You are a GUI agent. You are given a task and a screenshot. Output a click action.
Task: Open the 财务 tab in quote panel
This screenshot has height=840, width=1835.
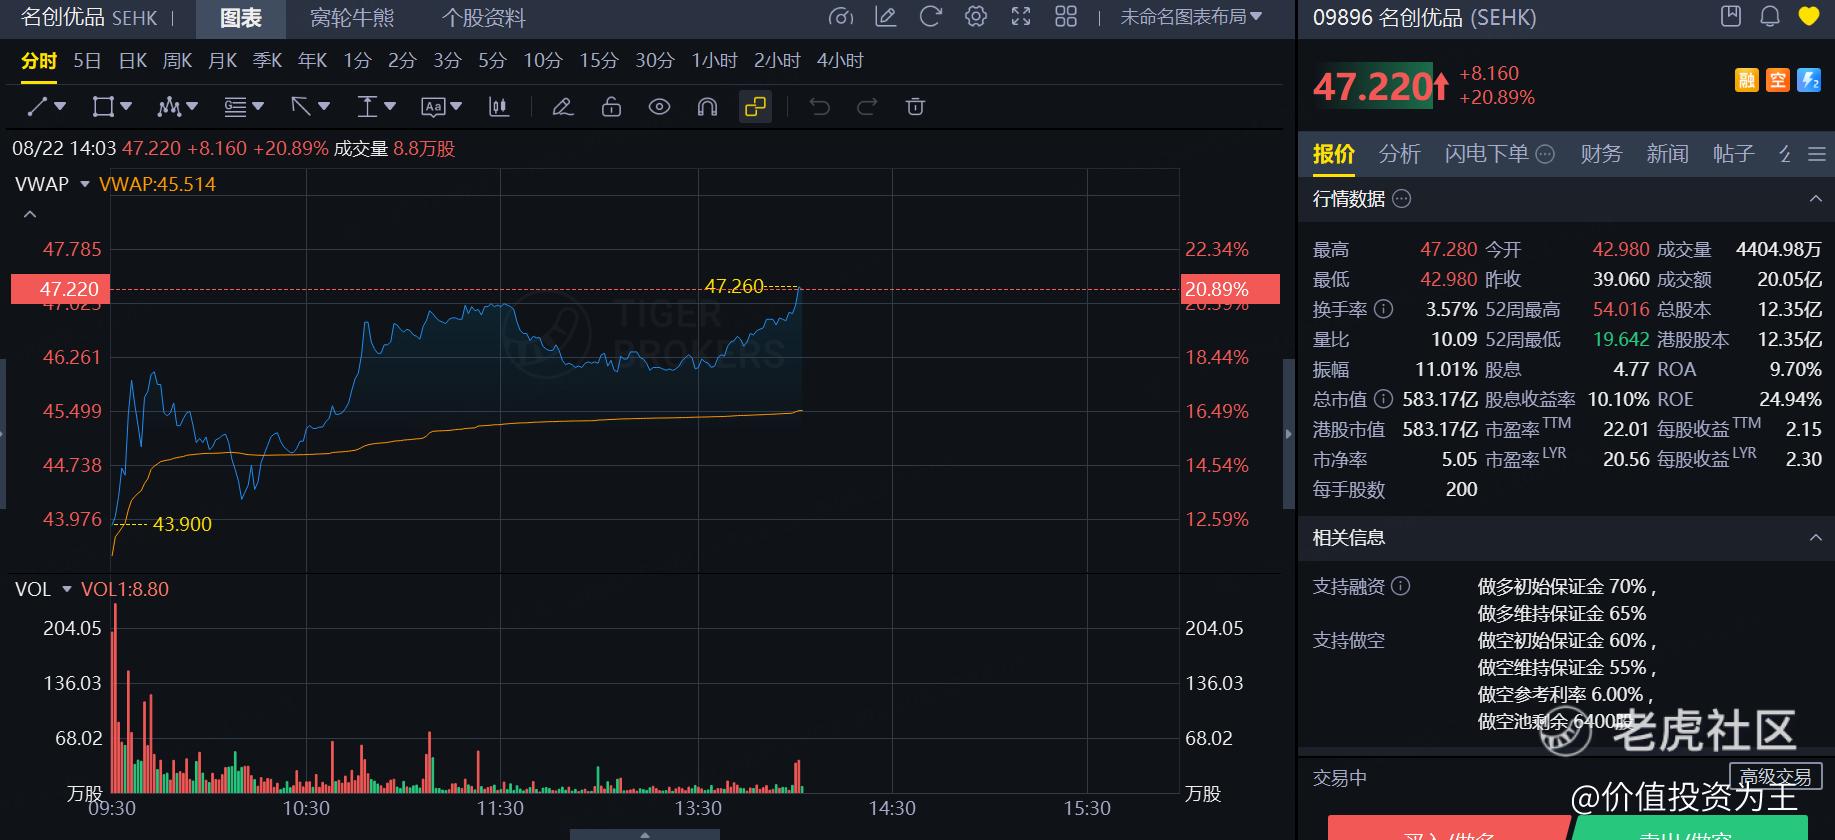[x=1601, y=154]
